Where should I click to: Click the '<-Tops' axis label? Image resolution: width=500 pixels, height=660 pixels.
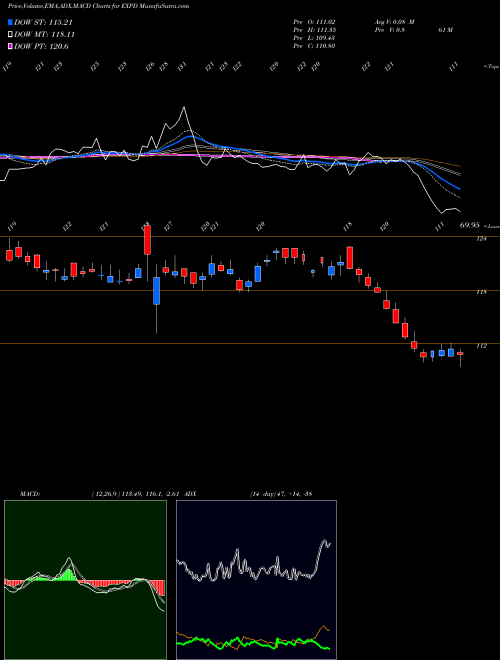tap(491, 67)
